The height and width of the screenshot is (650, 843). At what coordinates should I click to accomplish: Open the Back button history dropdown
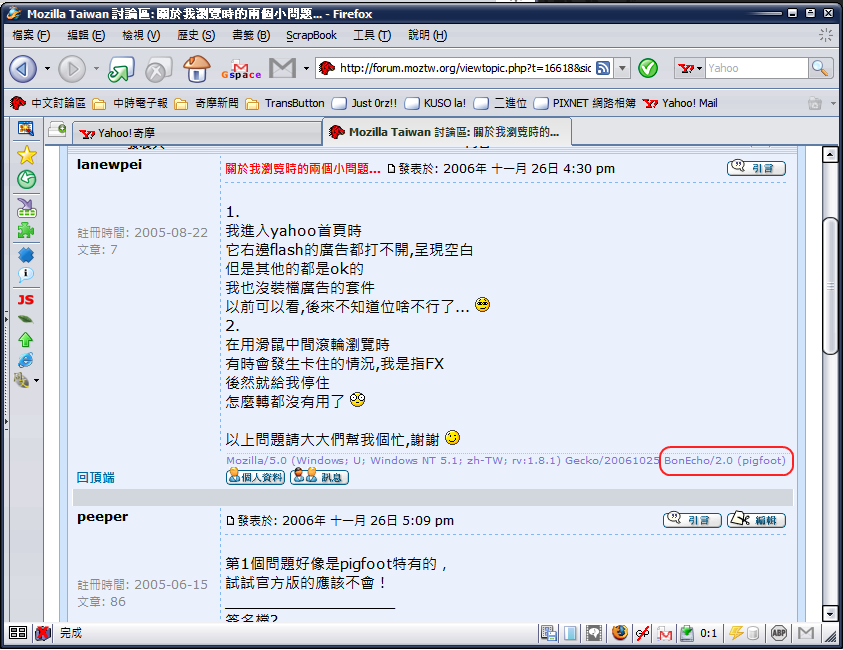click(x=47, y=69)
